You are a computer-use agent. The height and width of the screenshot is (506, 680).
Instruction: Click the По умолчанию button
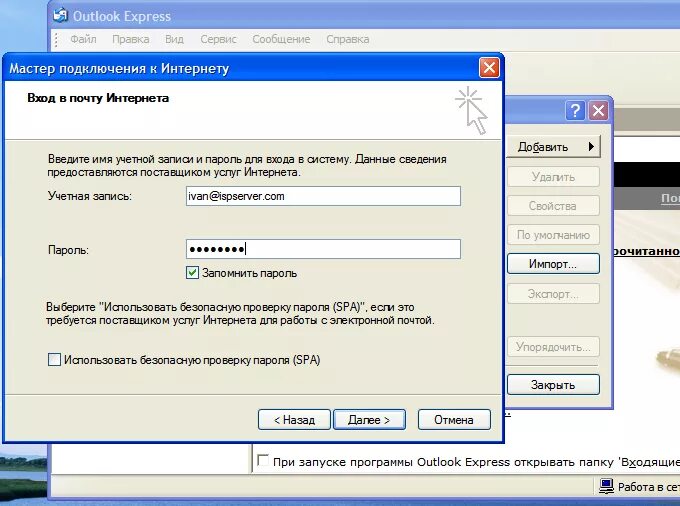tap(553, 235)
